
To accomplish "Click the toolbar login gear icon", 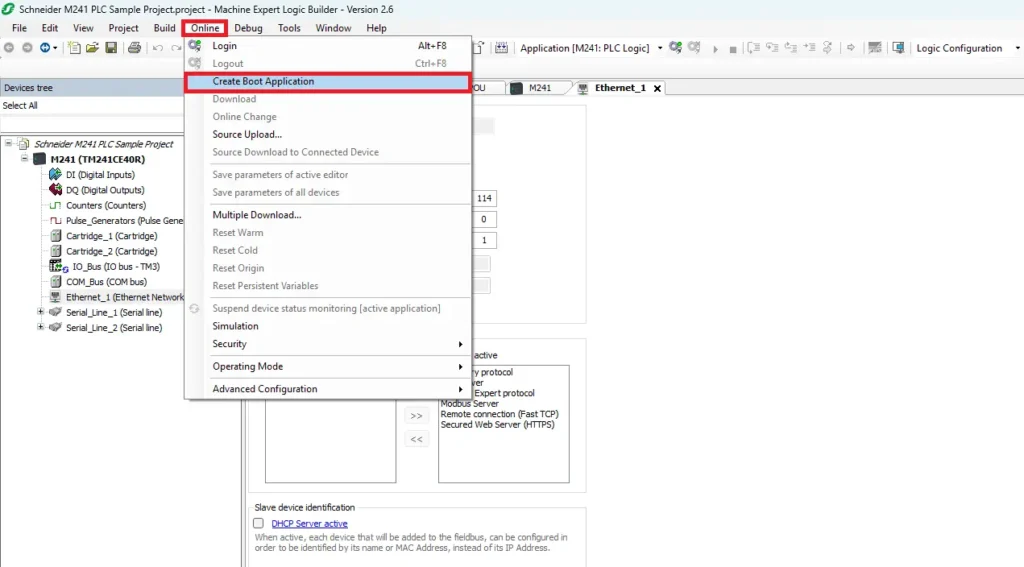I will click(676, 48).
